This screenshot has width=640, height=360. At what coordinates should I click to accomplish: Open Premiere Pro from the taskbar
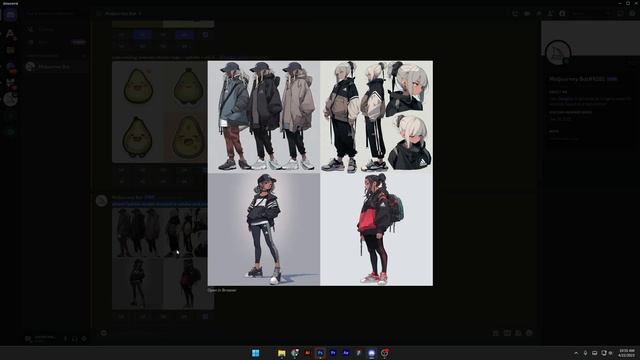[333, 353]
